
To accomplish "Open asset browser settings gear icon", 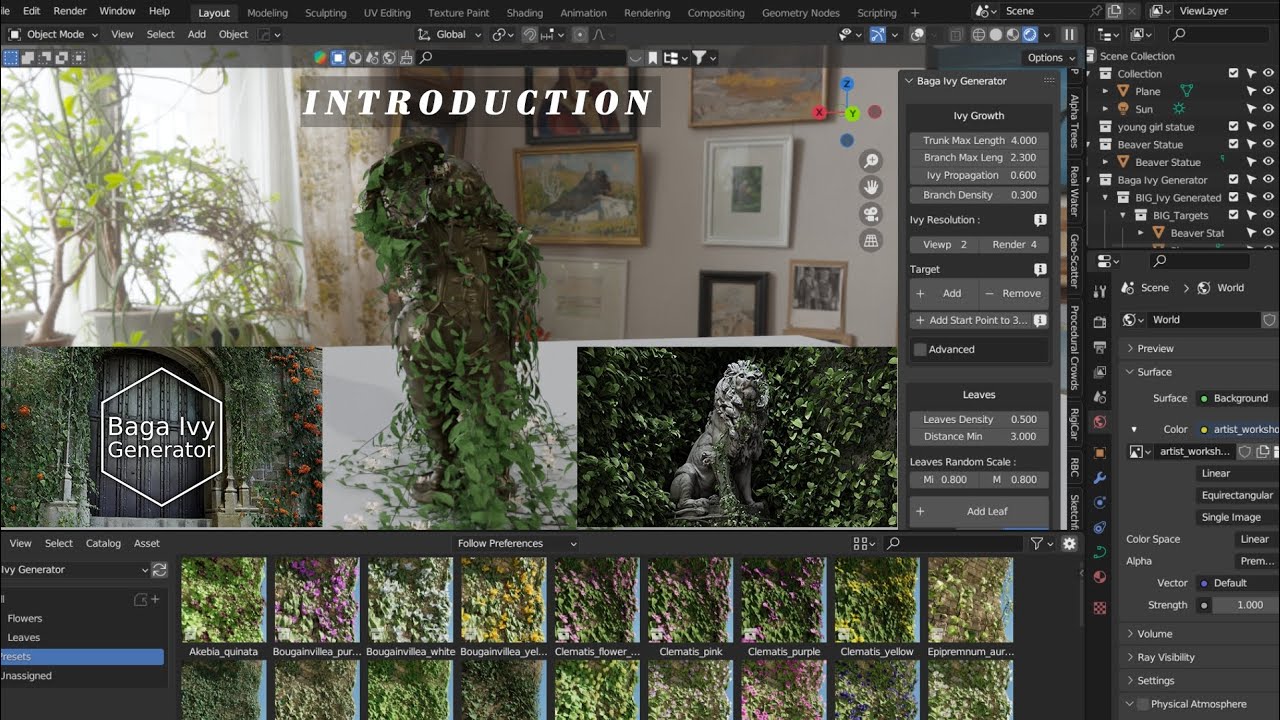I will pos(1069,543).
